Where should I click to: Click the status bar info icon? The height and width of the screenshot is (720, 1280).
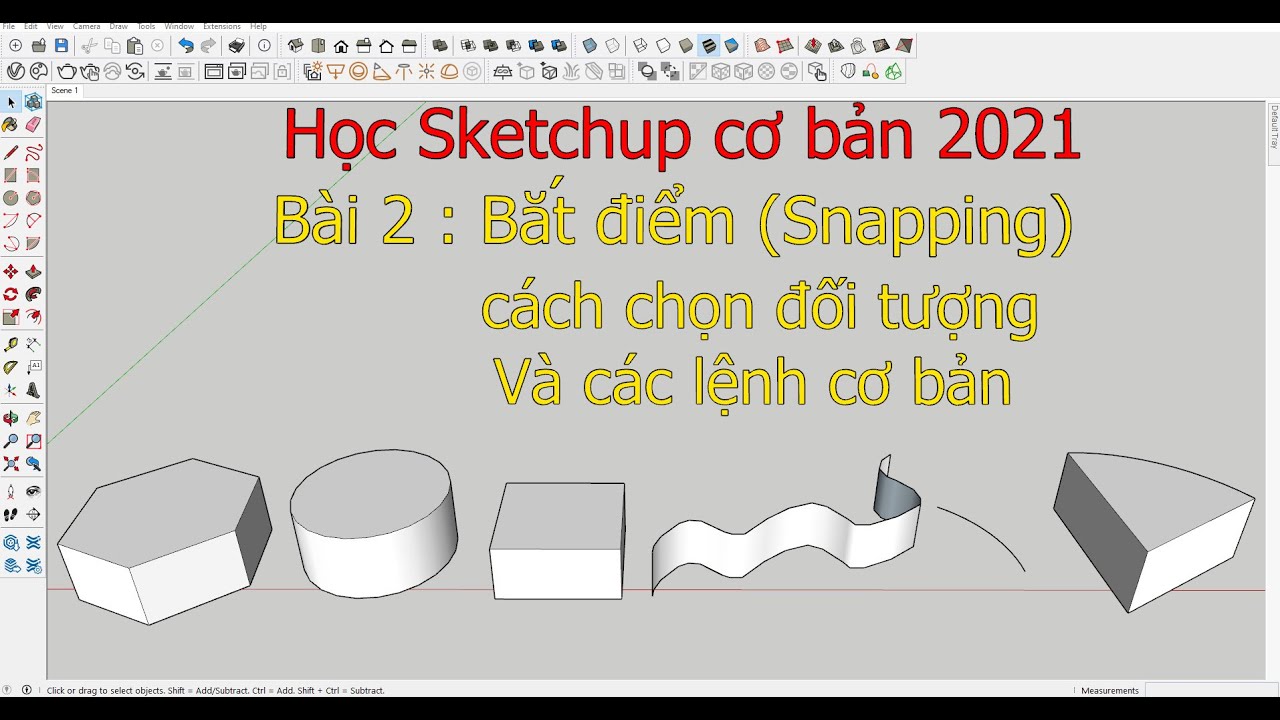click(27, 690)
